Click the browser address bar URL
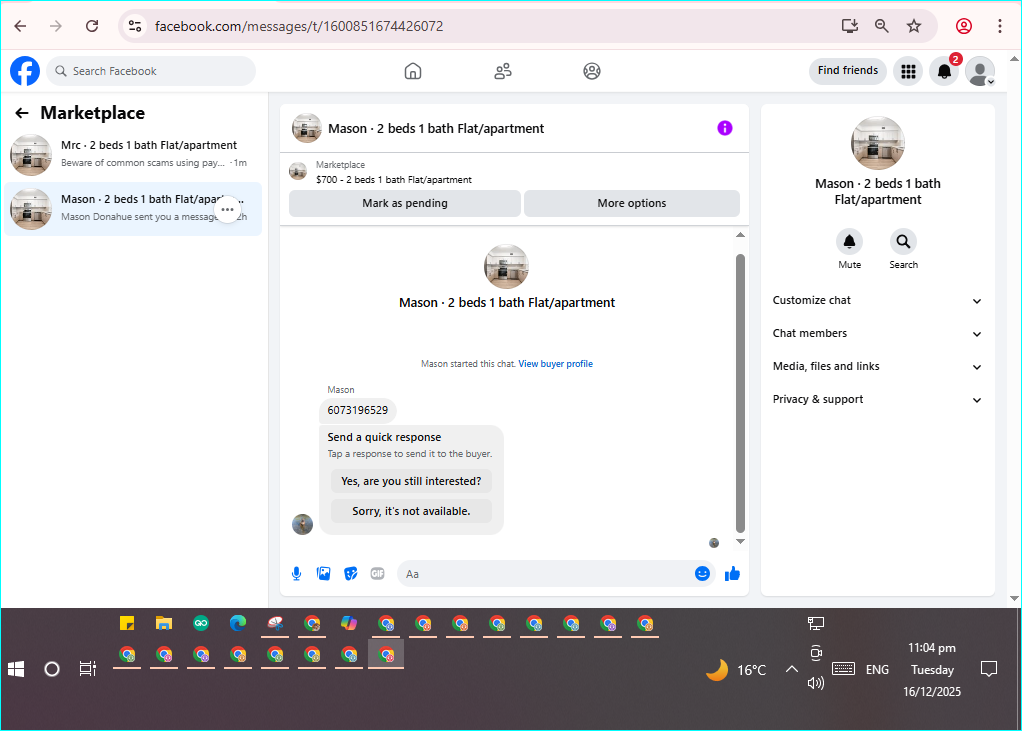Image resolution: width=1022 pixels, height=731 pixels. coord(299,26)
